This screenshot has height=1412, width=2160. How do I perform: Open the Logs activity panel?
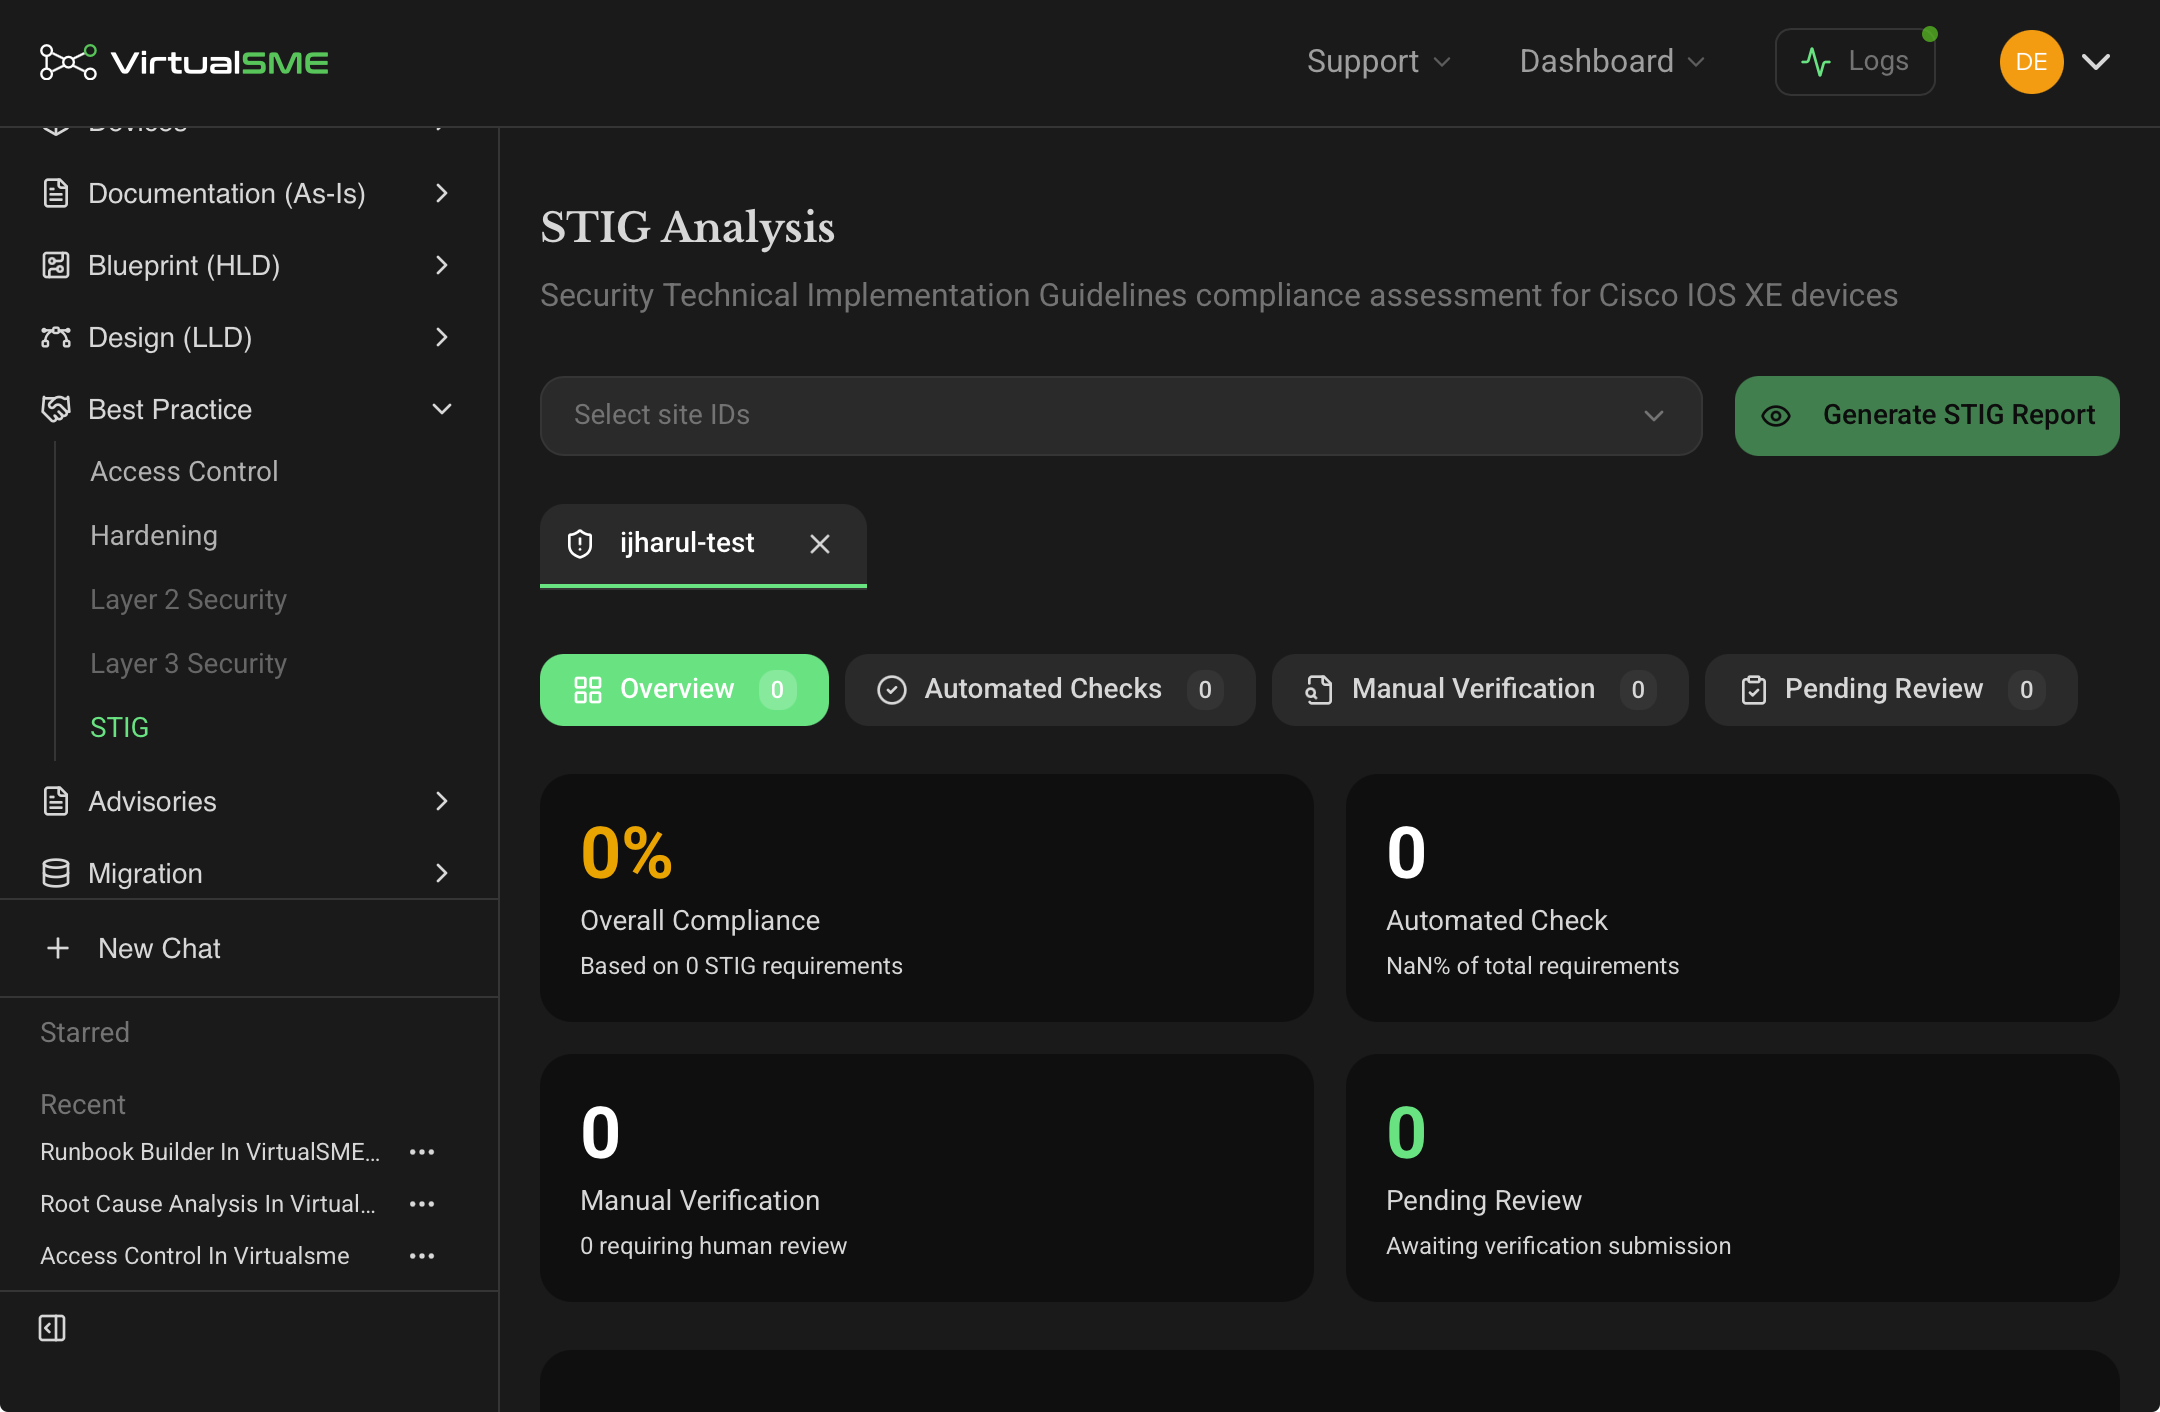coord(1855,62)
